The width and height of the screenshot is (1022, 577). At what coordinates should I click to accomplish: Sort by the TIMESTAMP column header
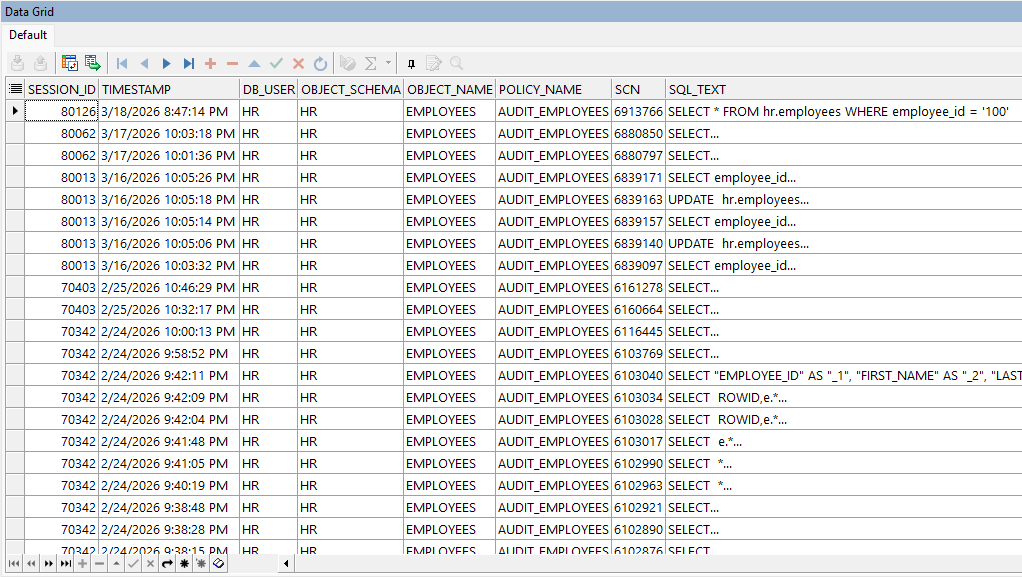coord(168,89)
